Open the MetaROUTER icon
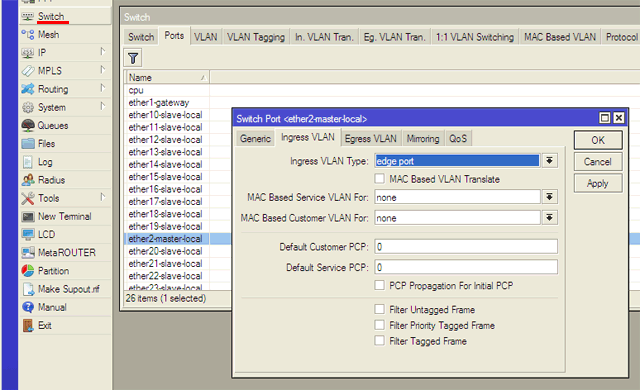 point(28,253)
